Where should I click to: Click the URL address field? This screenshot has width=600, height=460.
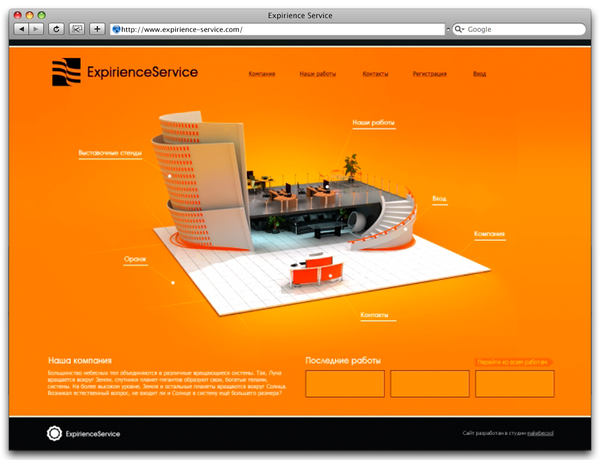pos(277,29)
